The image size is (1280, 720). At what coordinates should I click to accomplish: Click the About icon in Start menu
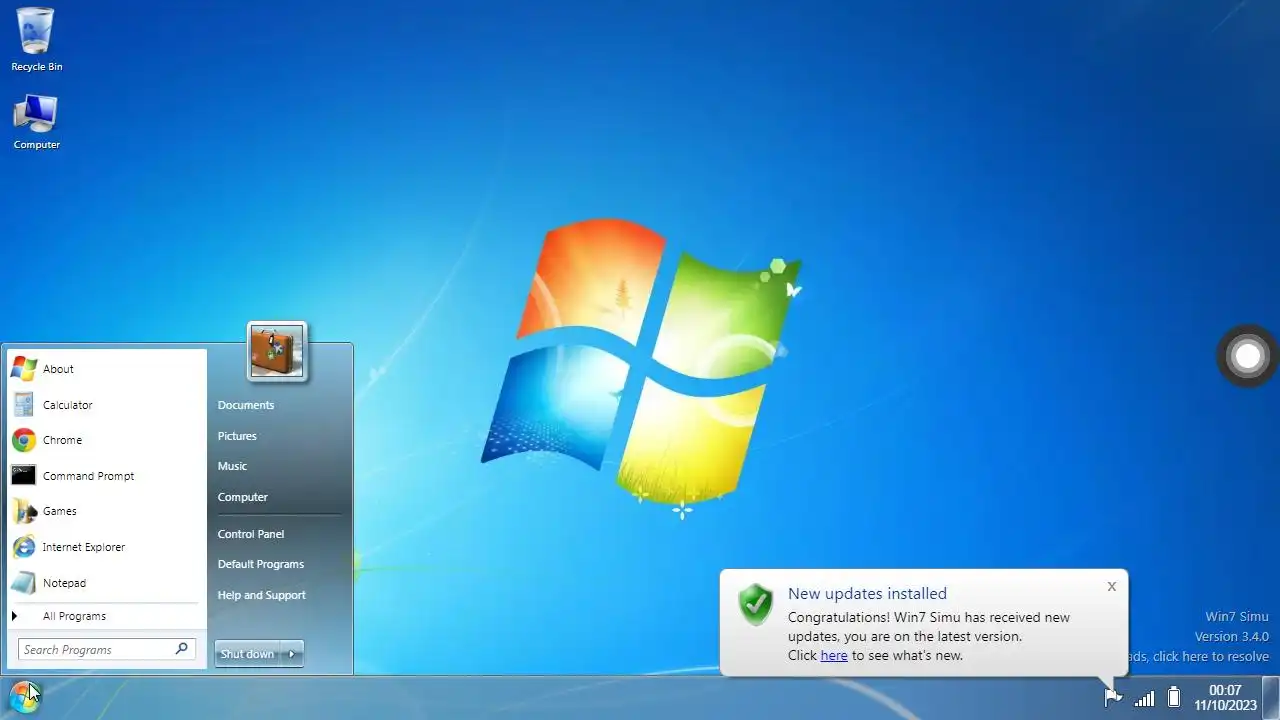(x=24, y=369)
